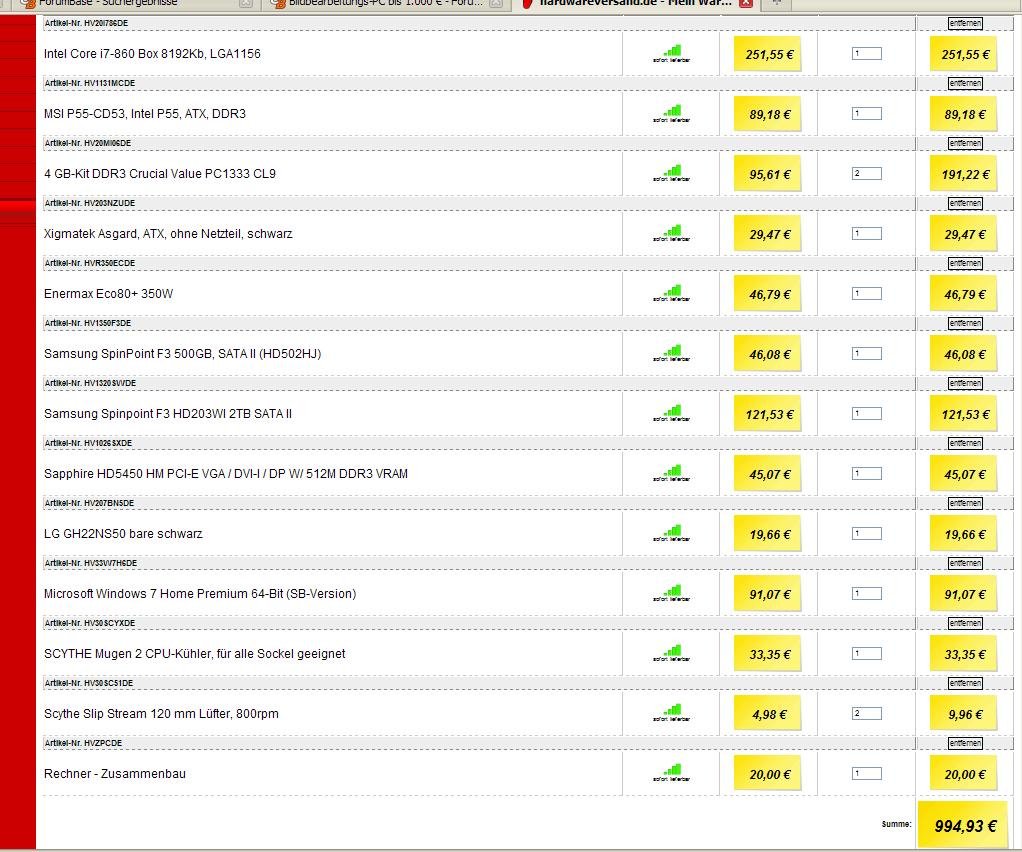Switch to the Bildbearbeitungs-PC forum tab
This screenshot has height=852, width=1022.
pos(387,3)
